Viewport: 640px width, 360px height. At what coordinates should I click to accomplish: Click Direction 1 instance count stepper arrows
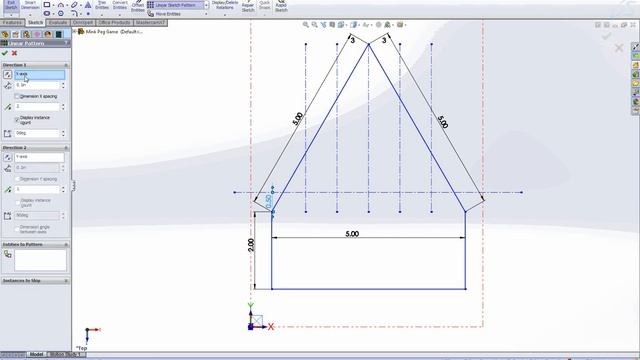(63, 107)
